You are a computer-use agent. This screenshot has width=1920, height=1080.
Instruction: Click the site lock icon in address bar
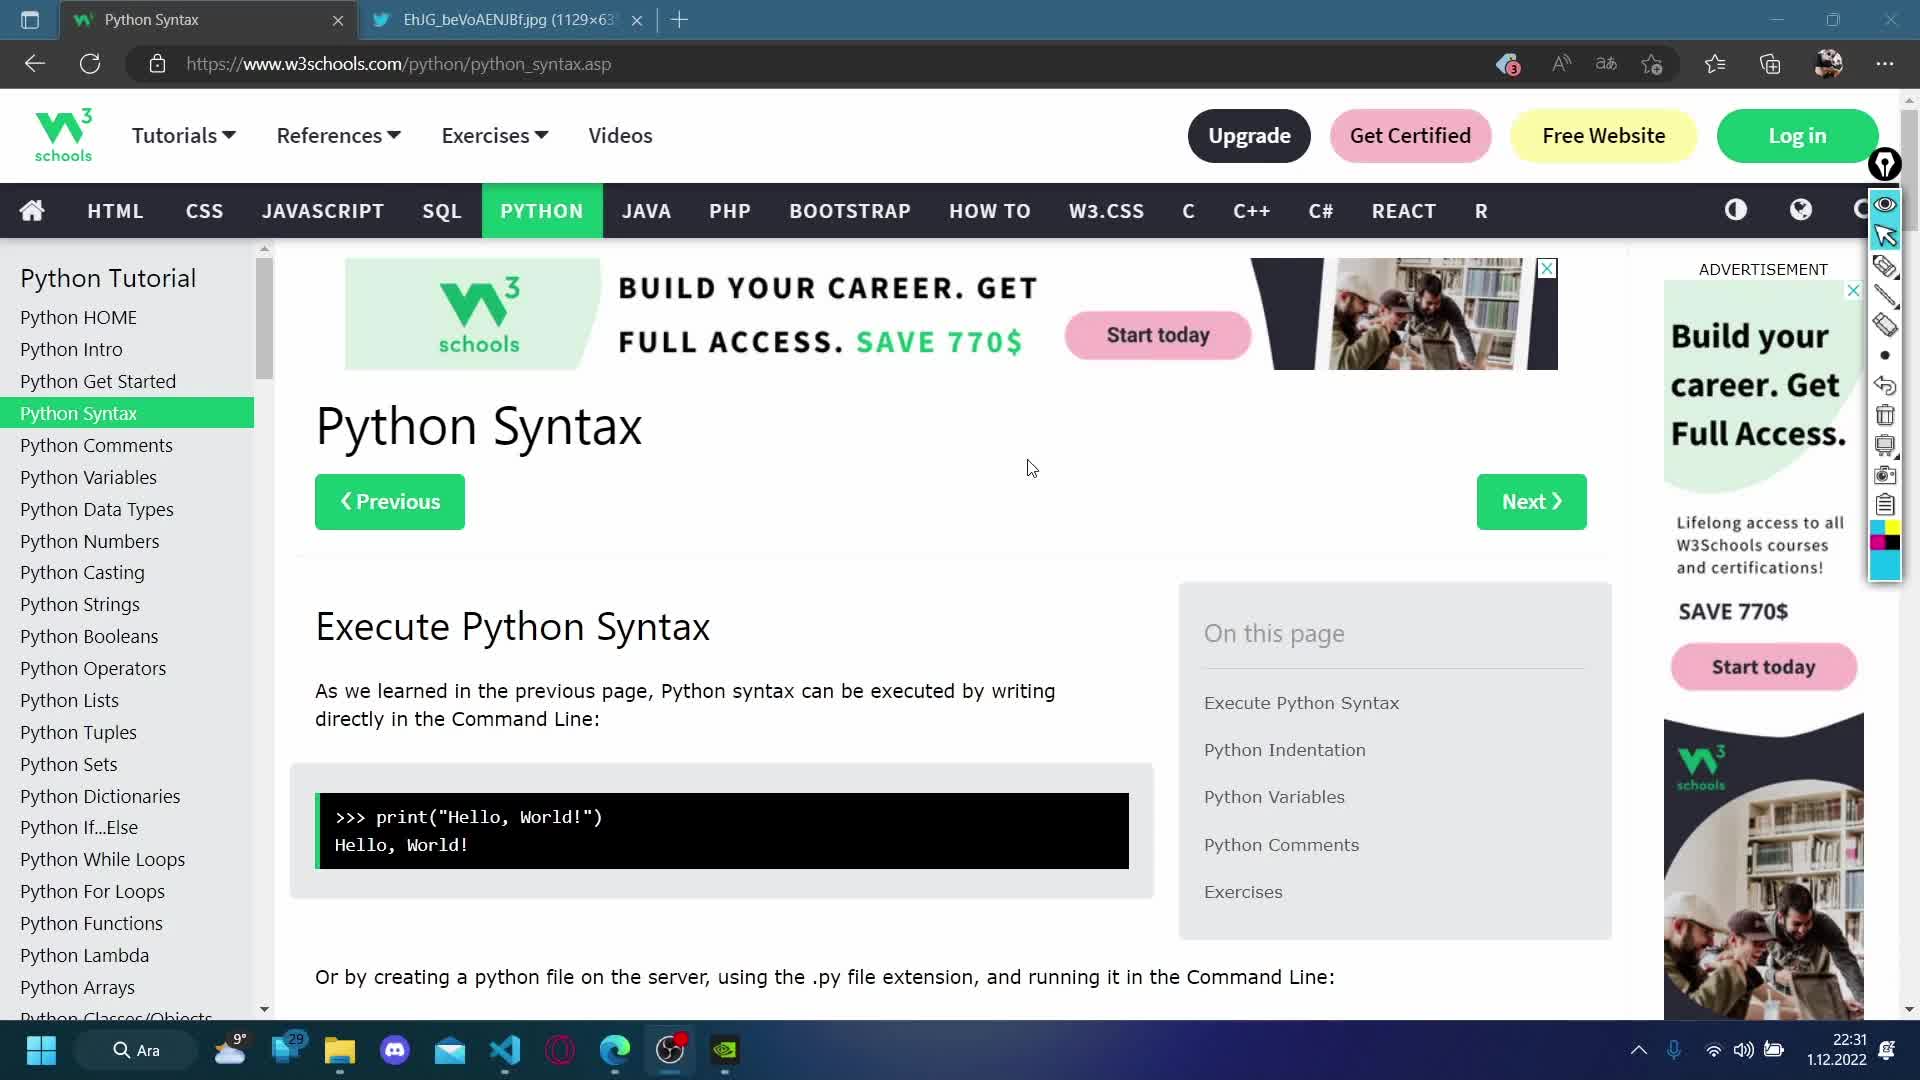click(157, 64)
